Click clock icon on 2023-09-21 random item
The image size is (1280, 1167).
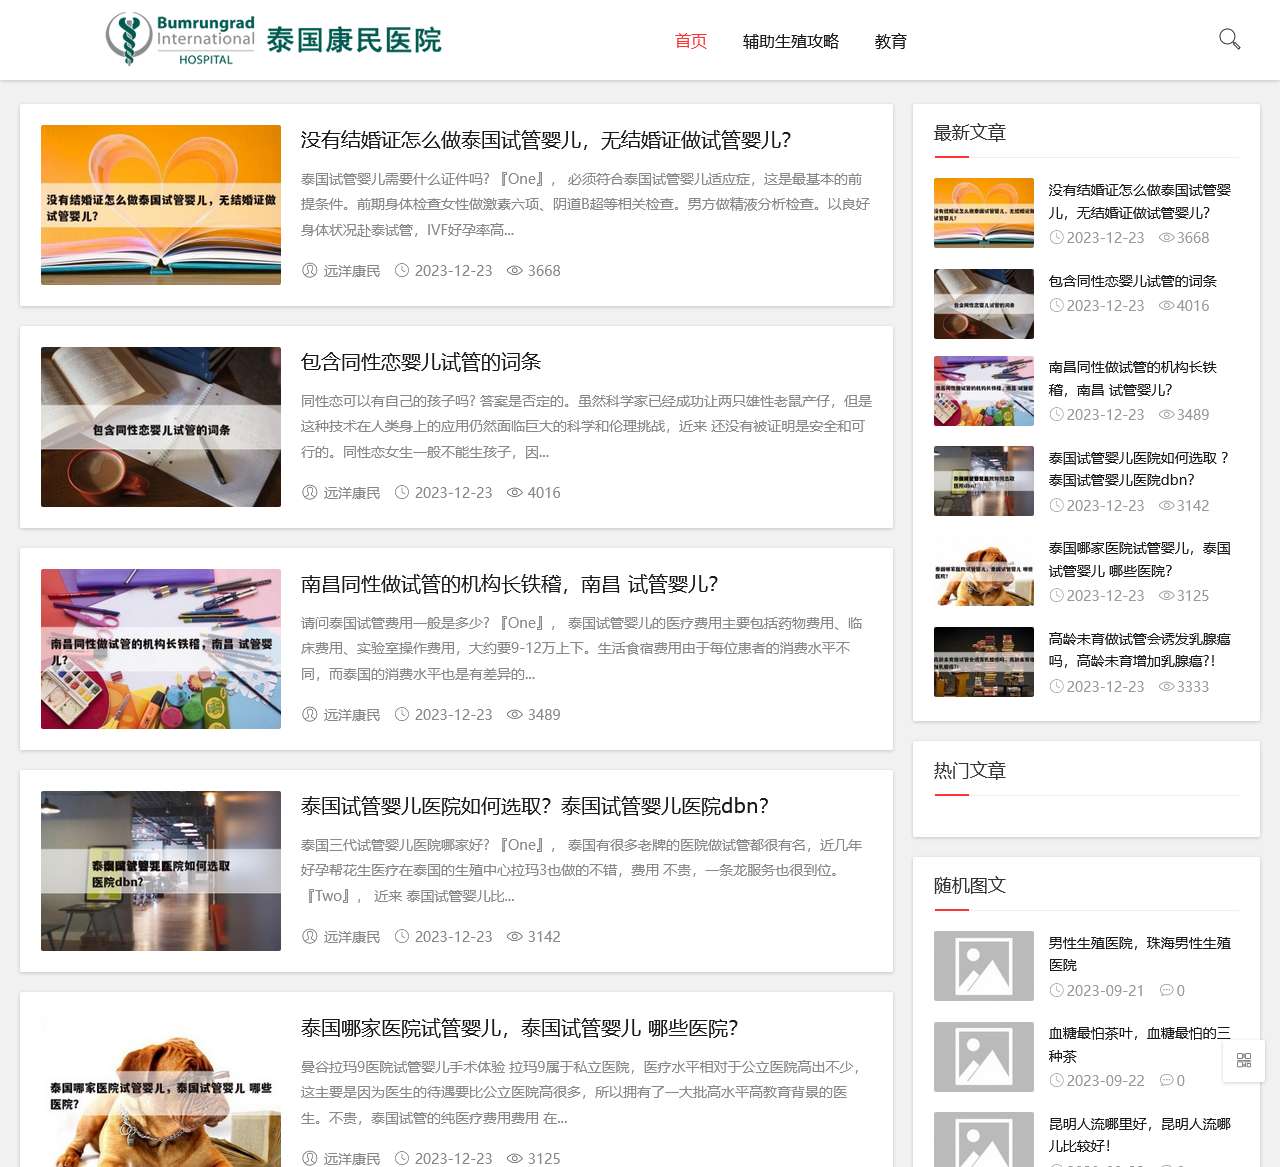(1056, 991)
